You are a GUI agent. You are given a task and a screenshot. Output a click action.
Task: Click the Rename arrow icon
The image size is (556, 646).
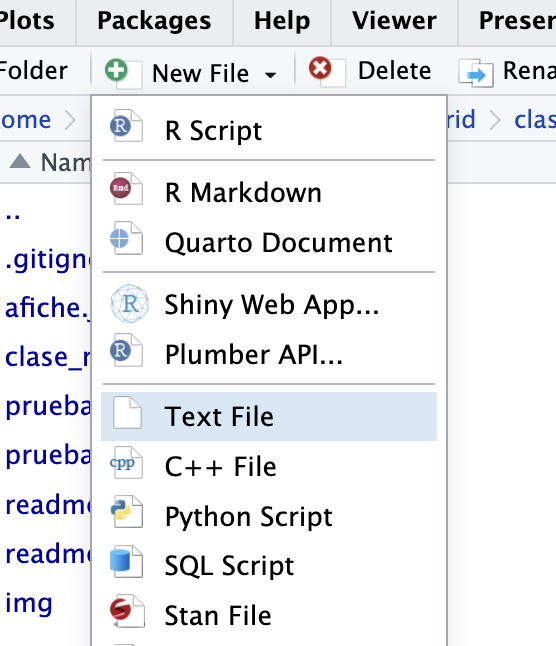coord(476,73)
